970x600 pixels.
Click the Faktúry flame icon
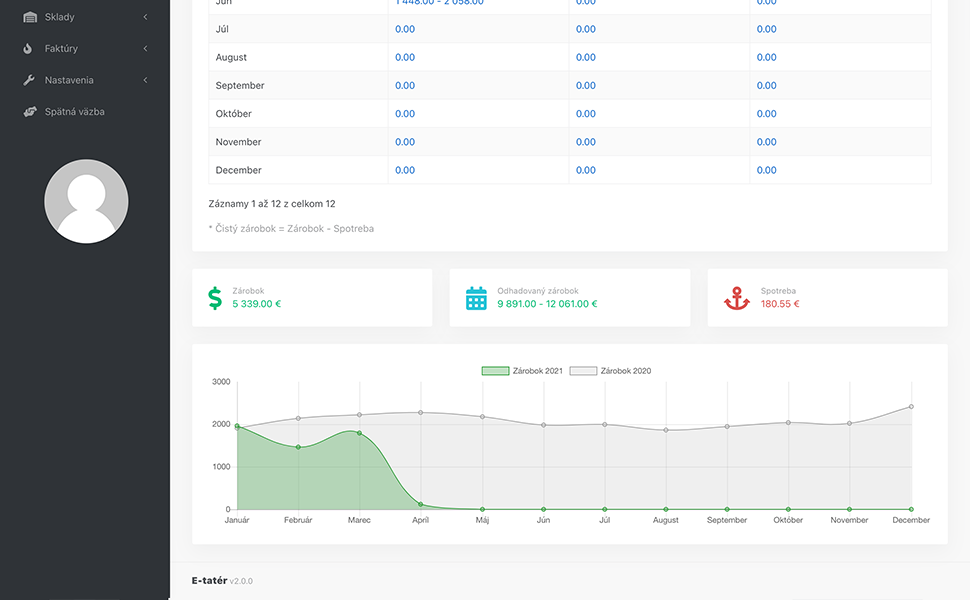point(28,48)
